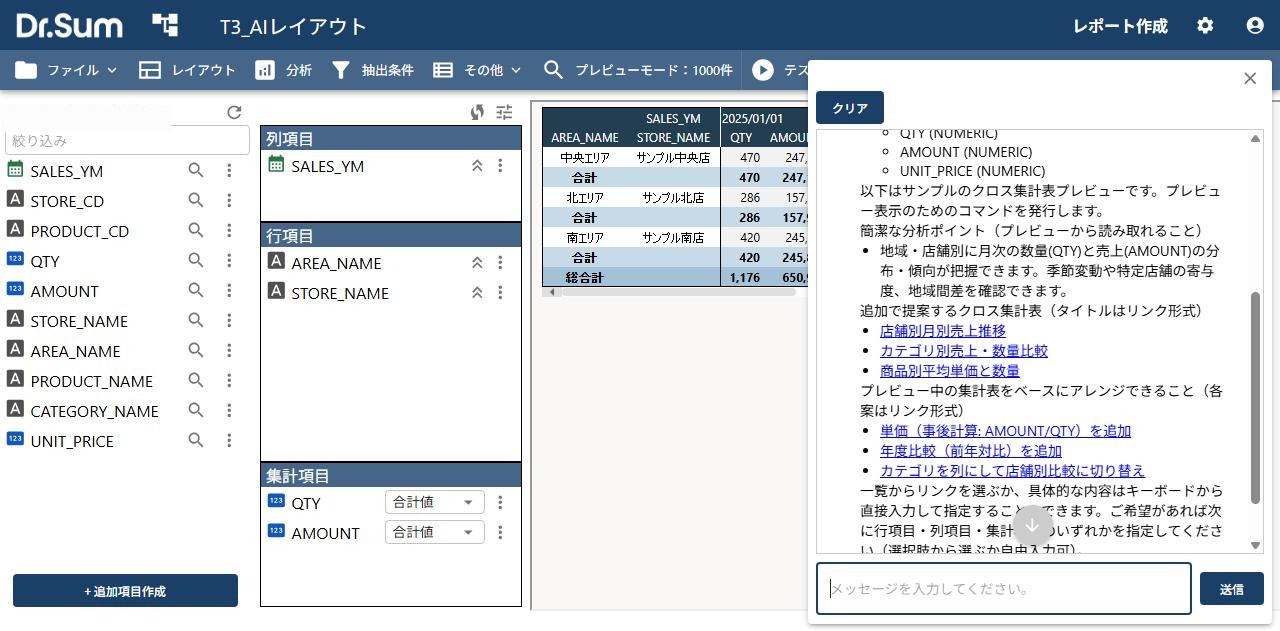Click the レポート作成 button
Viewport: 1280px width, 631px height.
[x=1120, y=26]
